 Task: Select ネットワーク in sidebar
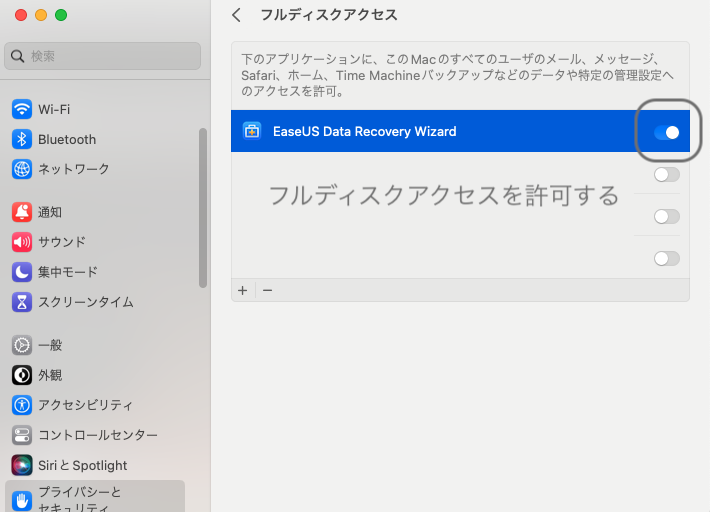click(74, 169)
